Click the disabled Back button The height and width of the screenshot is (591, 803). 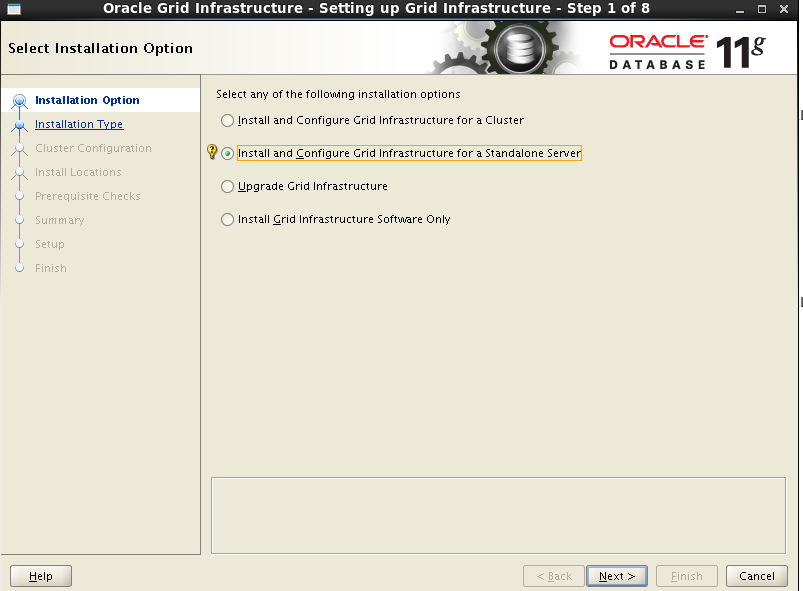[554, 576]
